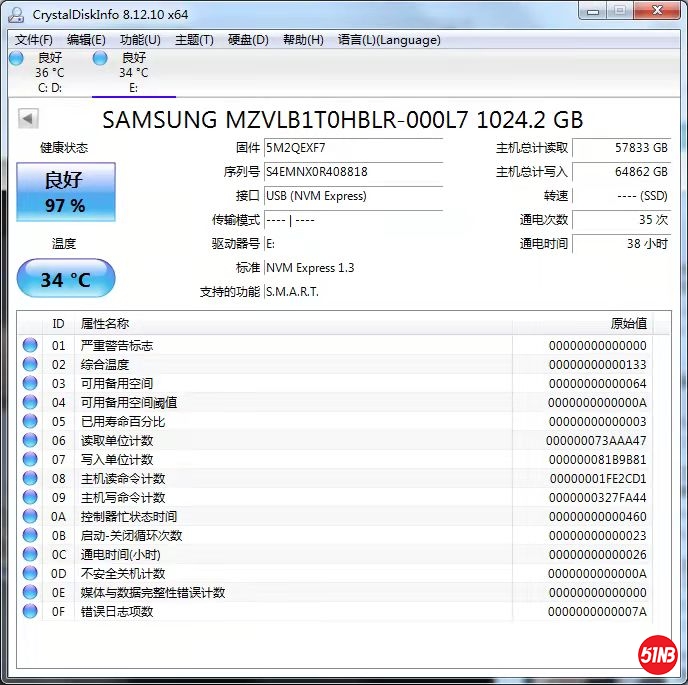The width and height of the screenshot is (688, 685).
Task: Select the 综合温度 attribute name
Action: pos(104,364)
